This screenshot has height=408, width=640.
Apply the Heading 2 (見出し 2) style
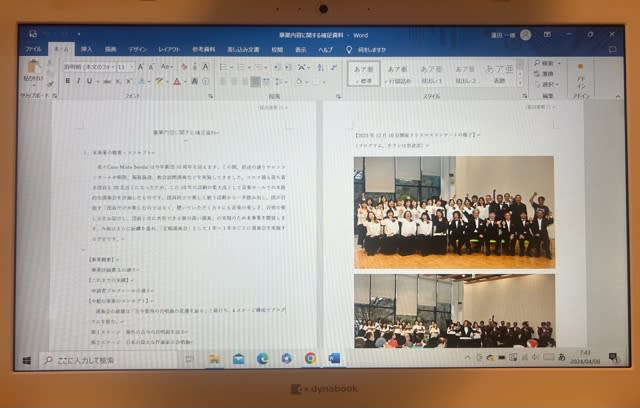pyautogui.click(x=465, y=74)
